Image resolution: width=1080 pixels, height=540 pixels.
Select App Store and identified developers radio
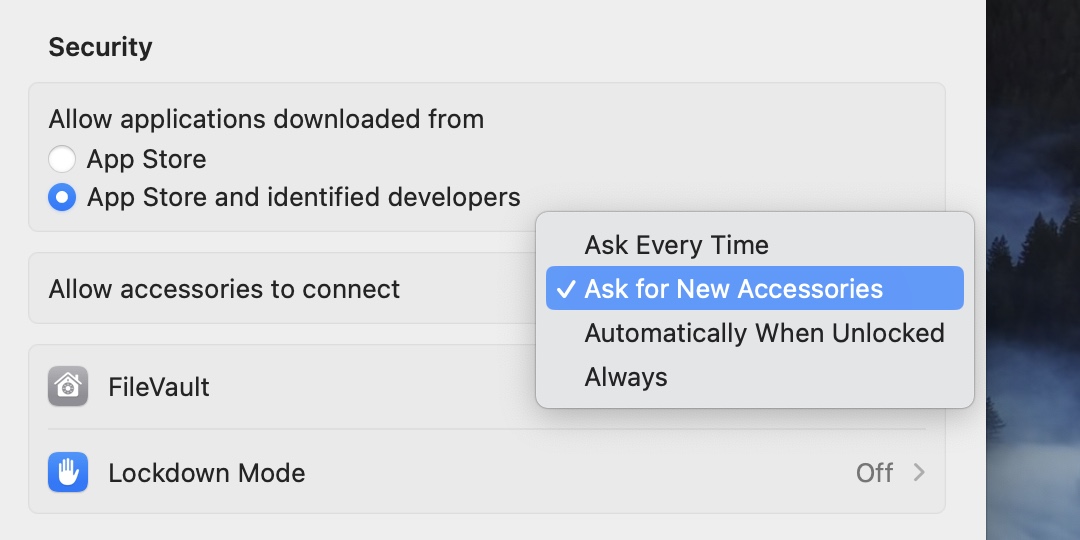pos(62,198)
